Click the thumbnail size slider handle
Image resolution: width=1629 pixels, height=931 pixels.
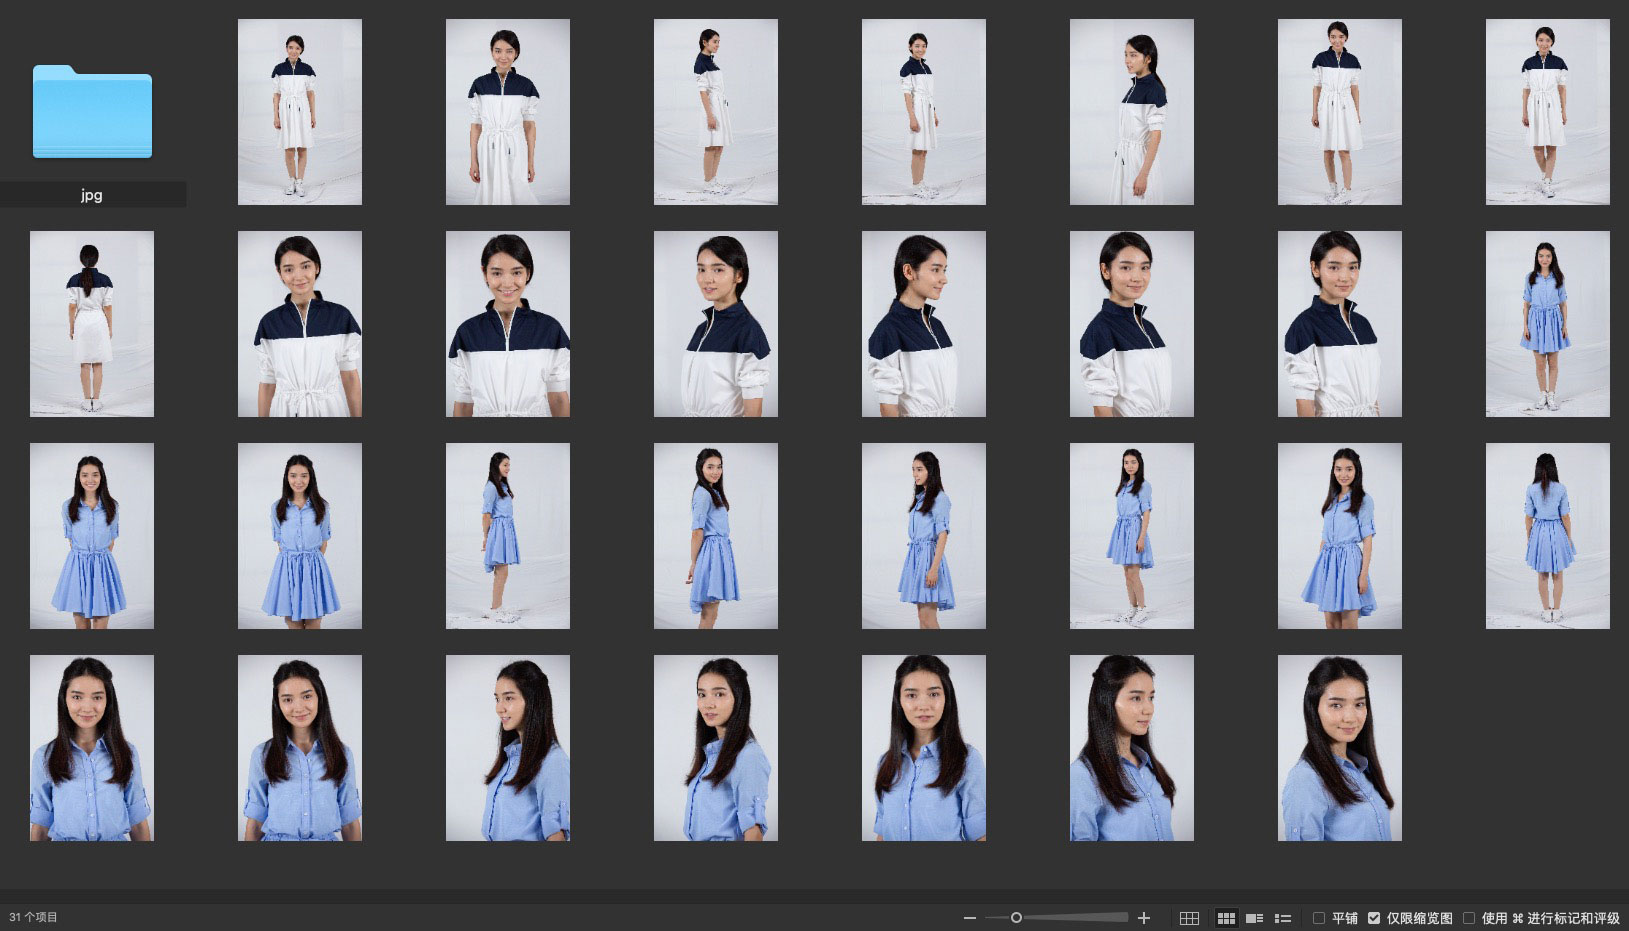[x=1016, y=918]
